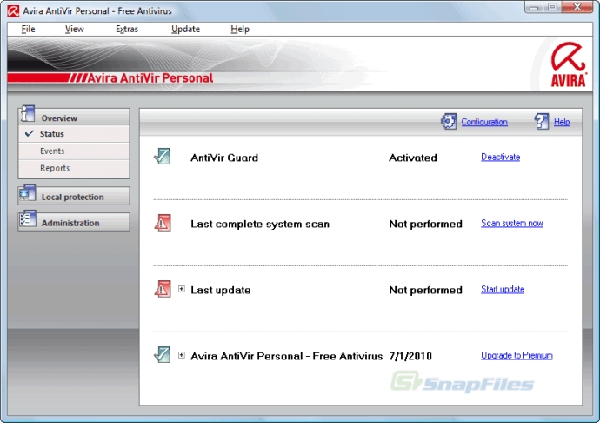
Task: Click the Deactivate link for AntiVir Guard
Action: 501,157
